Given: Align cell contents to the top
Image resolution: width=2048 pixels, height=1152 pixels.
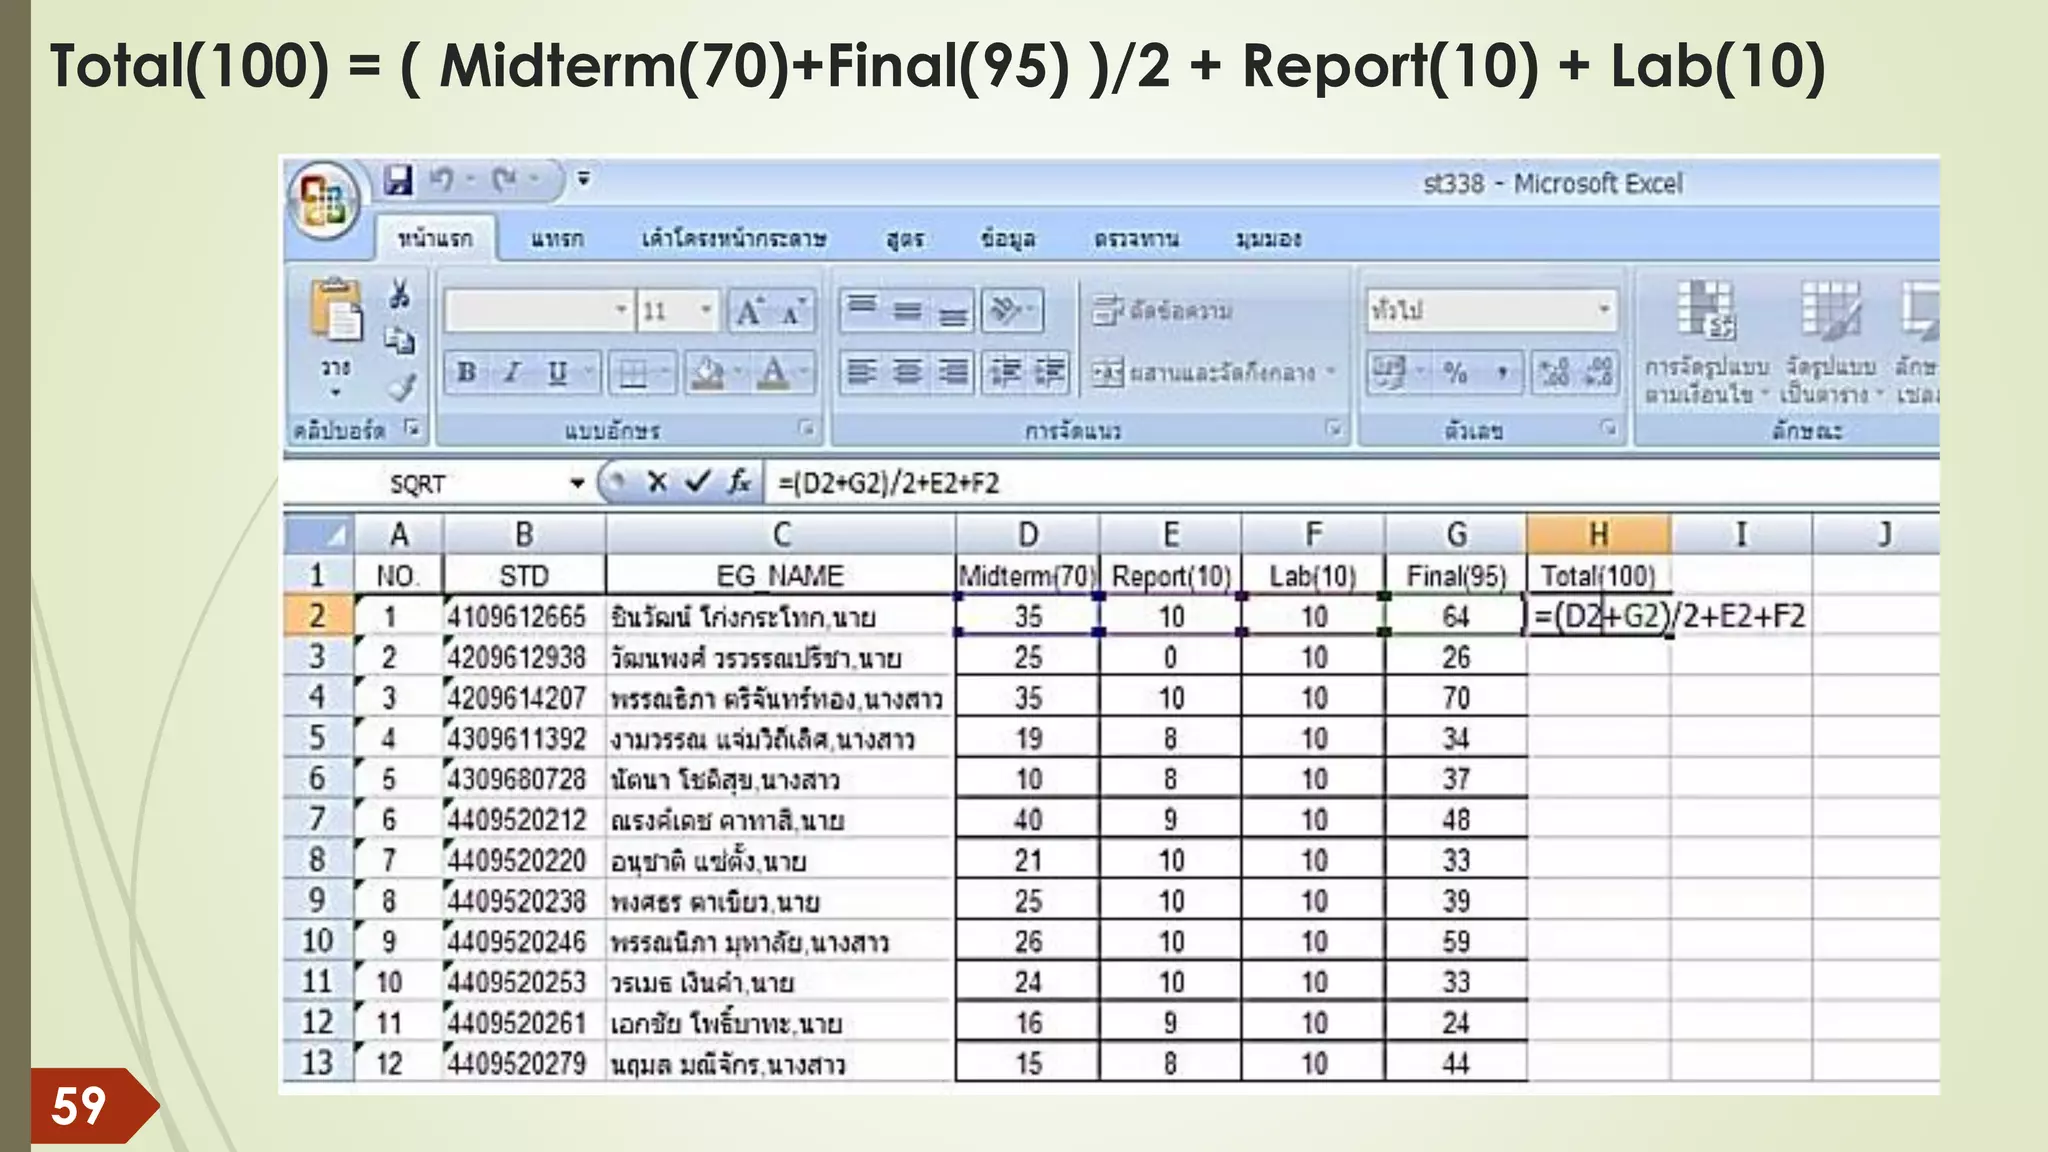Looking at the screenshot, I should 862,308.
